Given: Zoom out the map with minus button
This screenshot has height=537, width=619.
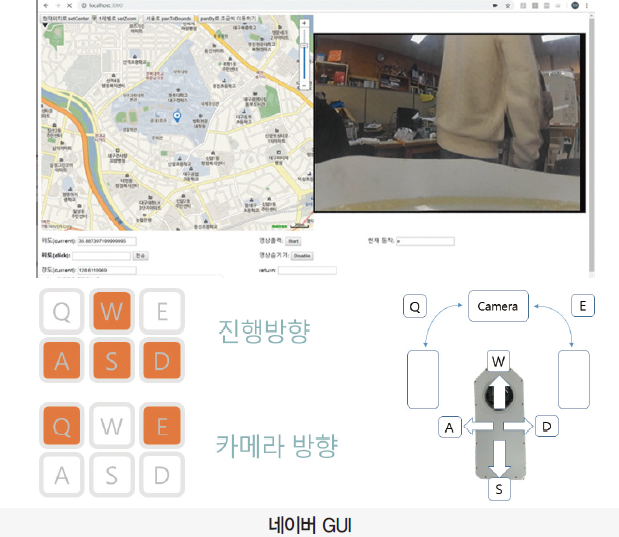Looking at the screenshot, I should pyautogui.click(x=304, y=85).
